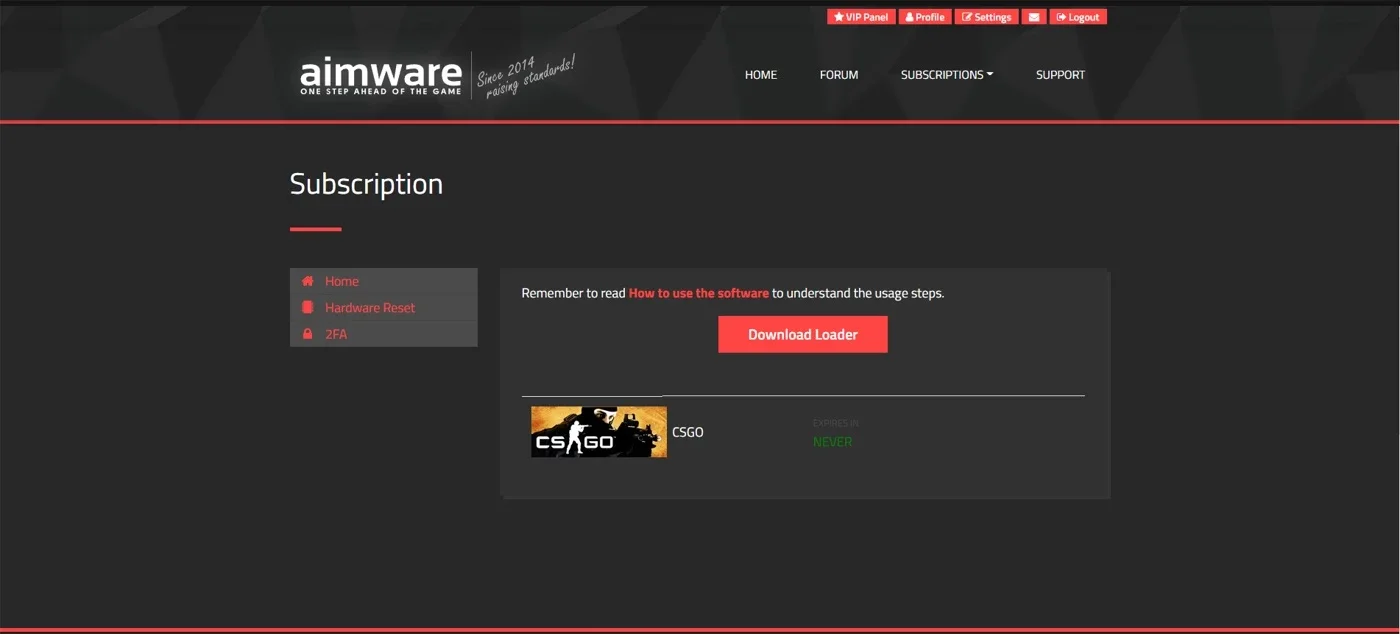The height and width of the screenshot is (634, 1400).
Task: Click the green NEVER expiry text
Action: 833,442
